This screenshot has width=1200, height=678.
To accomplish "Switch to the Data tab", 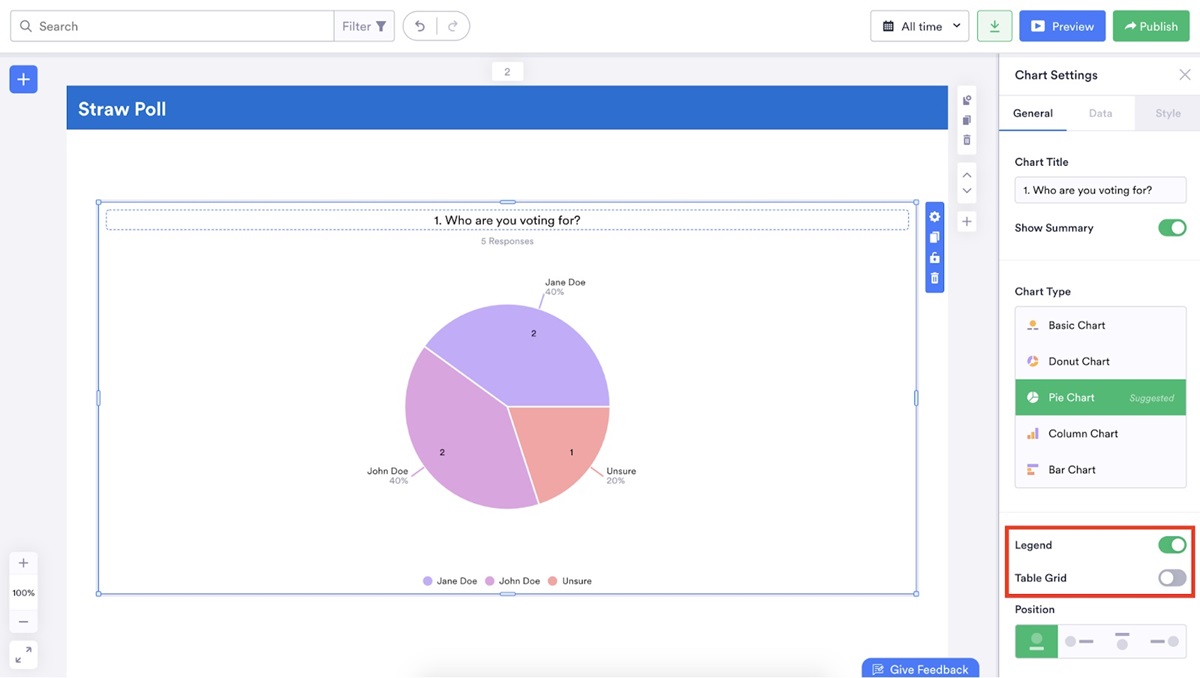I will click(1101, 113).
